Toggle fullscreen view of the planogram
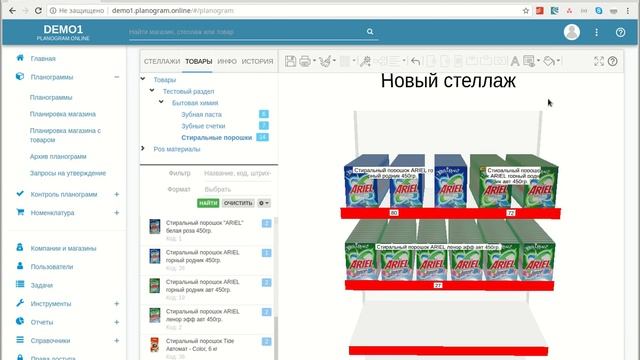Image resolution: width=640 pixels, height=360 pixels. pos(599,61)
